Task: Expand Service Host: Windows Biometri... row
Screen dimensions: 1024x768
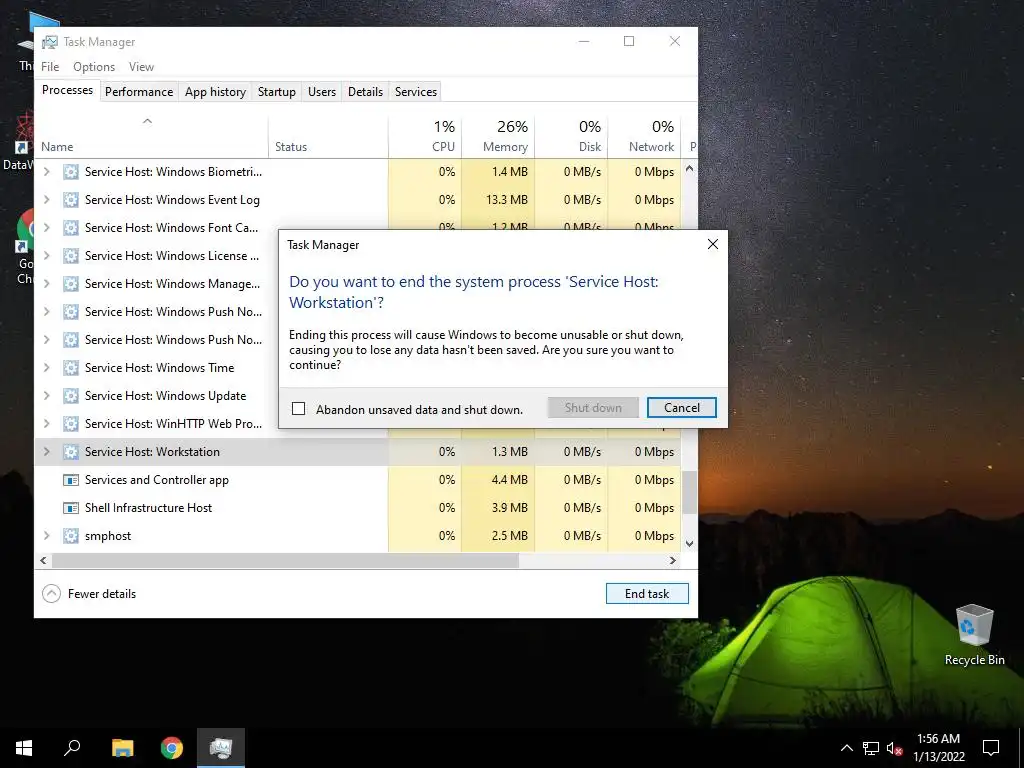Action: tap(46, 172)
